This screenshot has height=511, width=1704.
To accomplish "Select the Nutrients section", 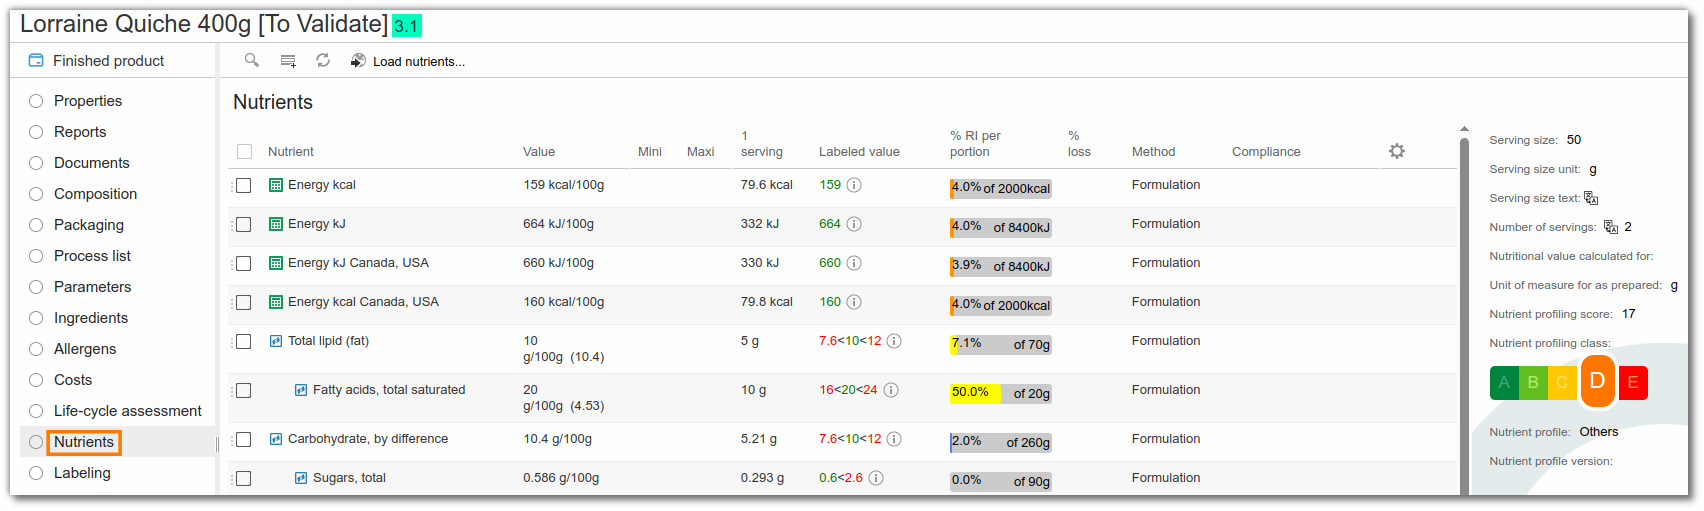I will click(84, 442).
